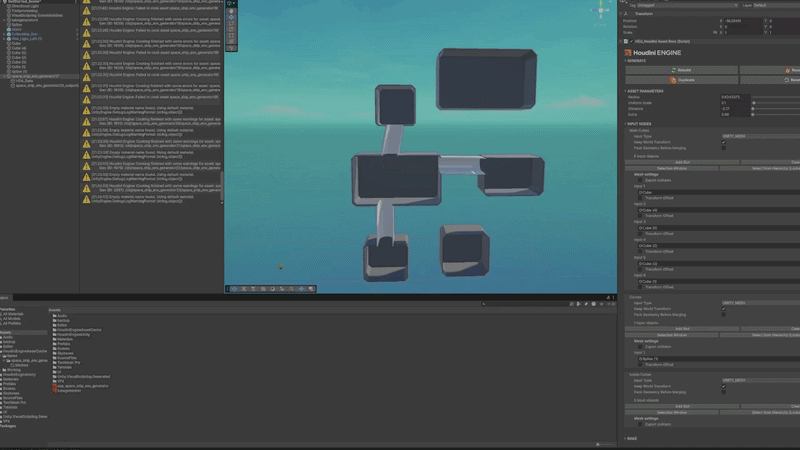This screenshot has width=800, height=450.
Task: Toggle Curves Export colliders checkbox
Action: [x=640, y=347]
